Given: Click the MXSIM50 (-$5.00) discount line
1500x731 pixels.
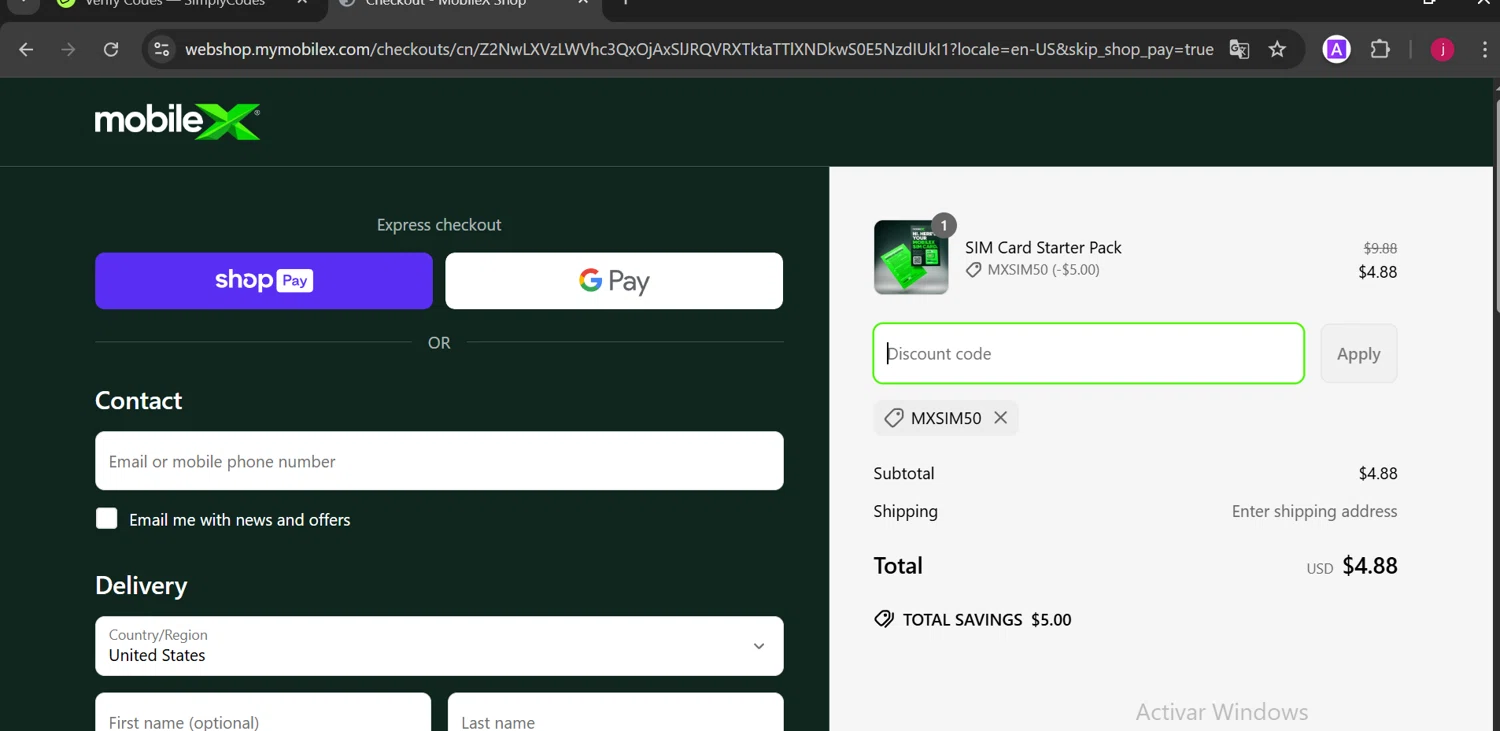Looking at the screenshot, I should [1033, 270].
